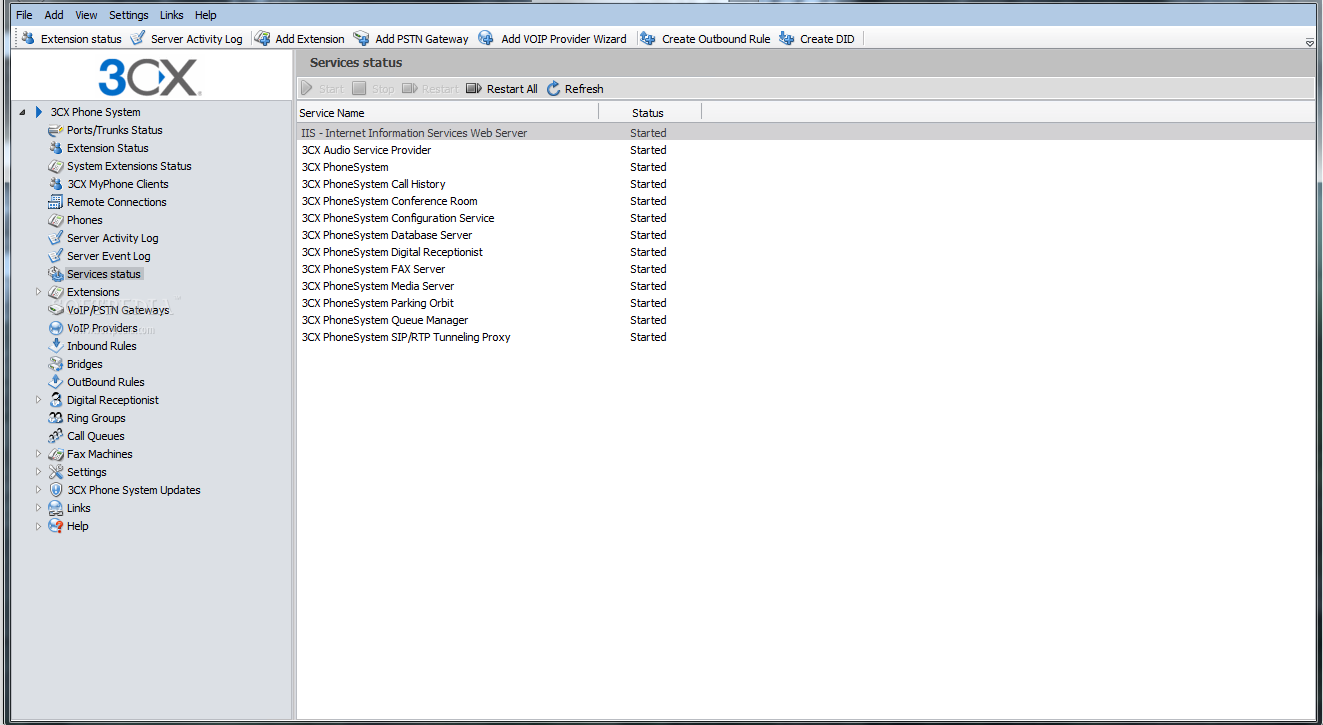Expand the Extensions tree node
The image size is (1323, 725).
coord(39,292)
